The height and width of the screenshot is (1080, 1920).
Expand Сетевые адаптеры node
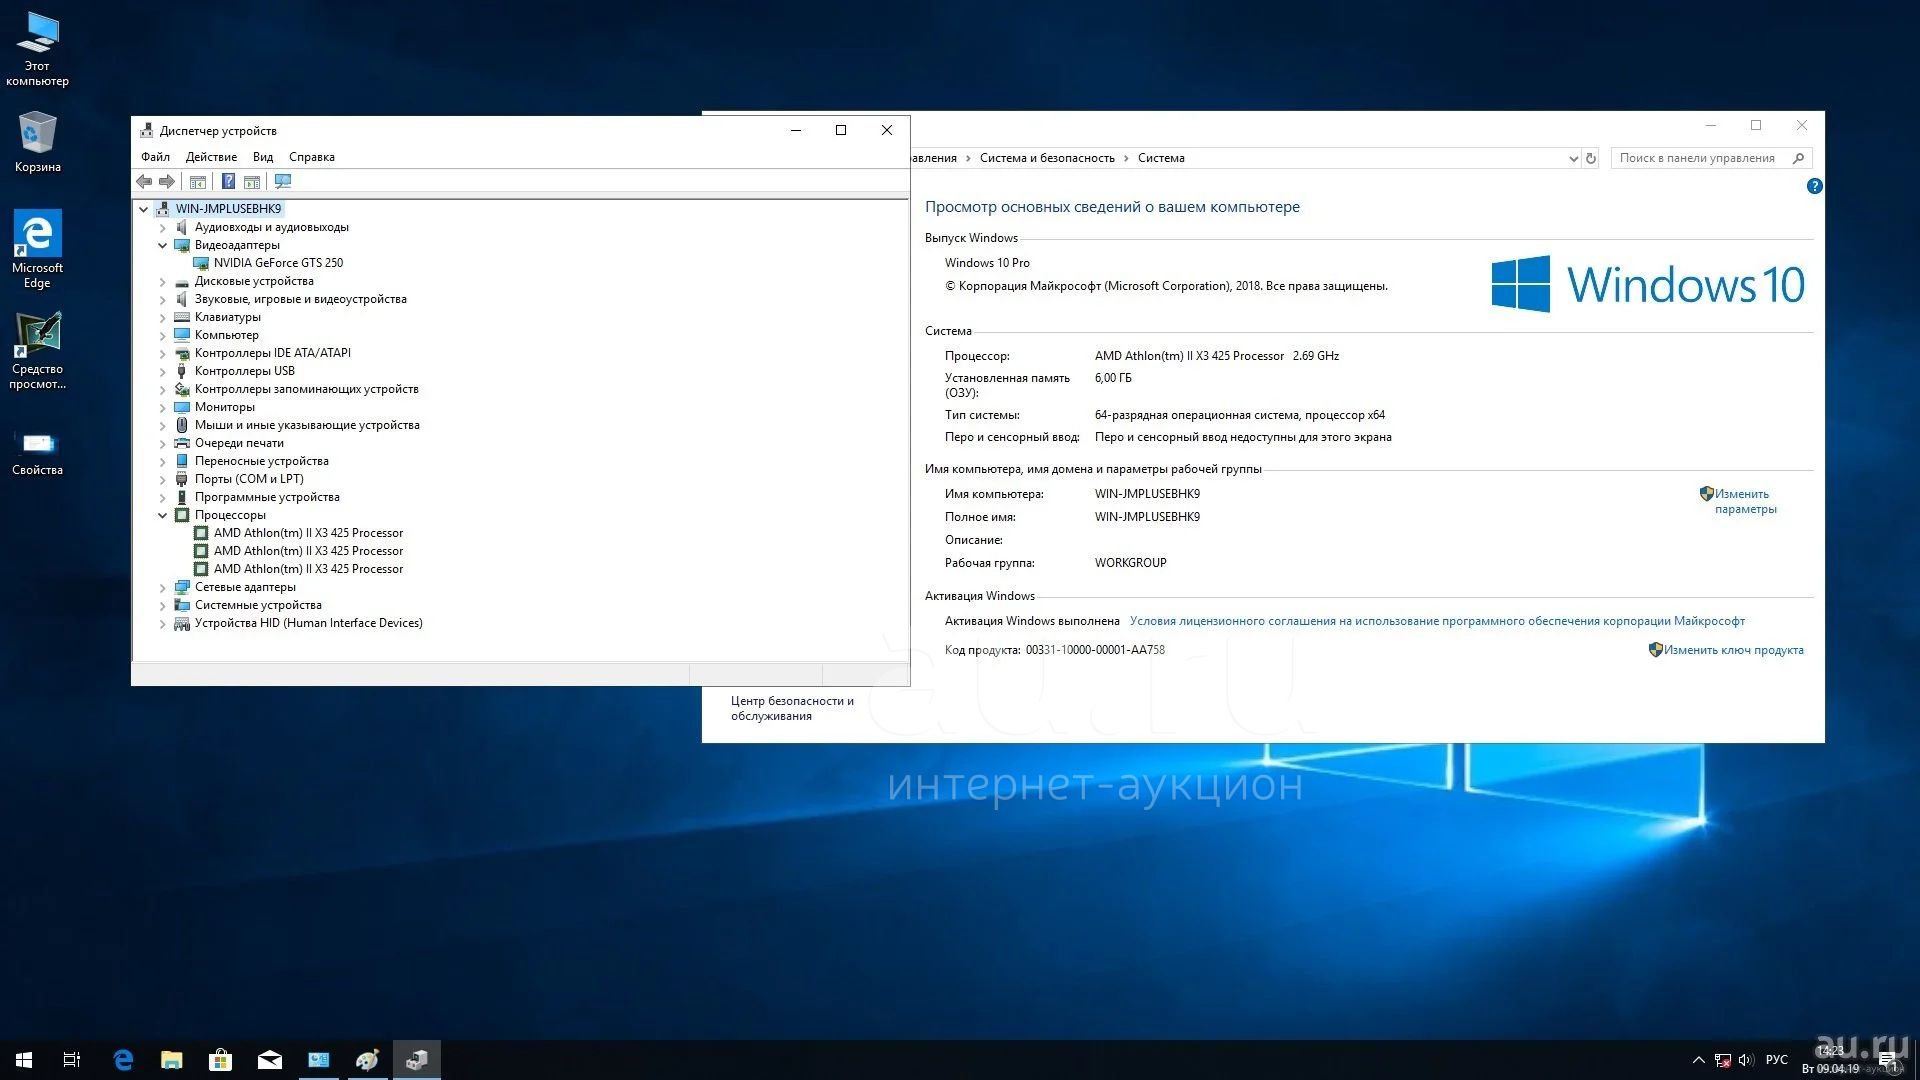163,588
